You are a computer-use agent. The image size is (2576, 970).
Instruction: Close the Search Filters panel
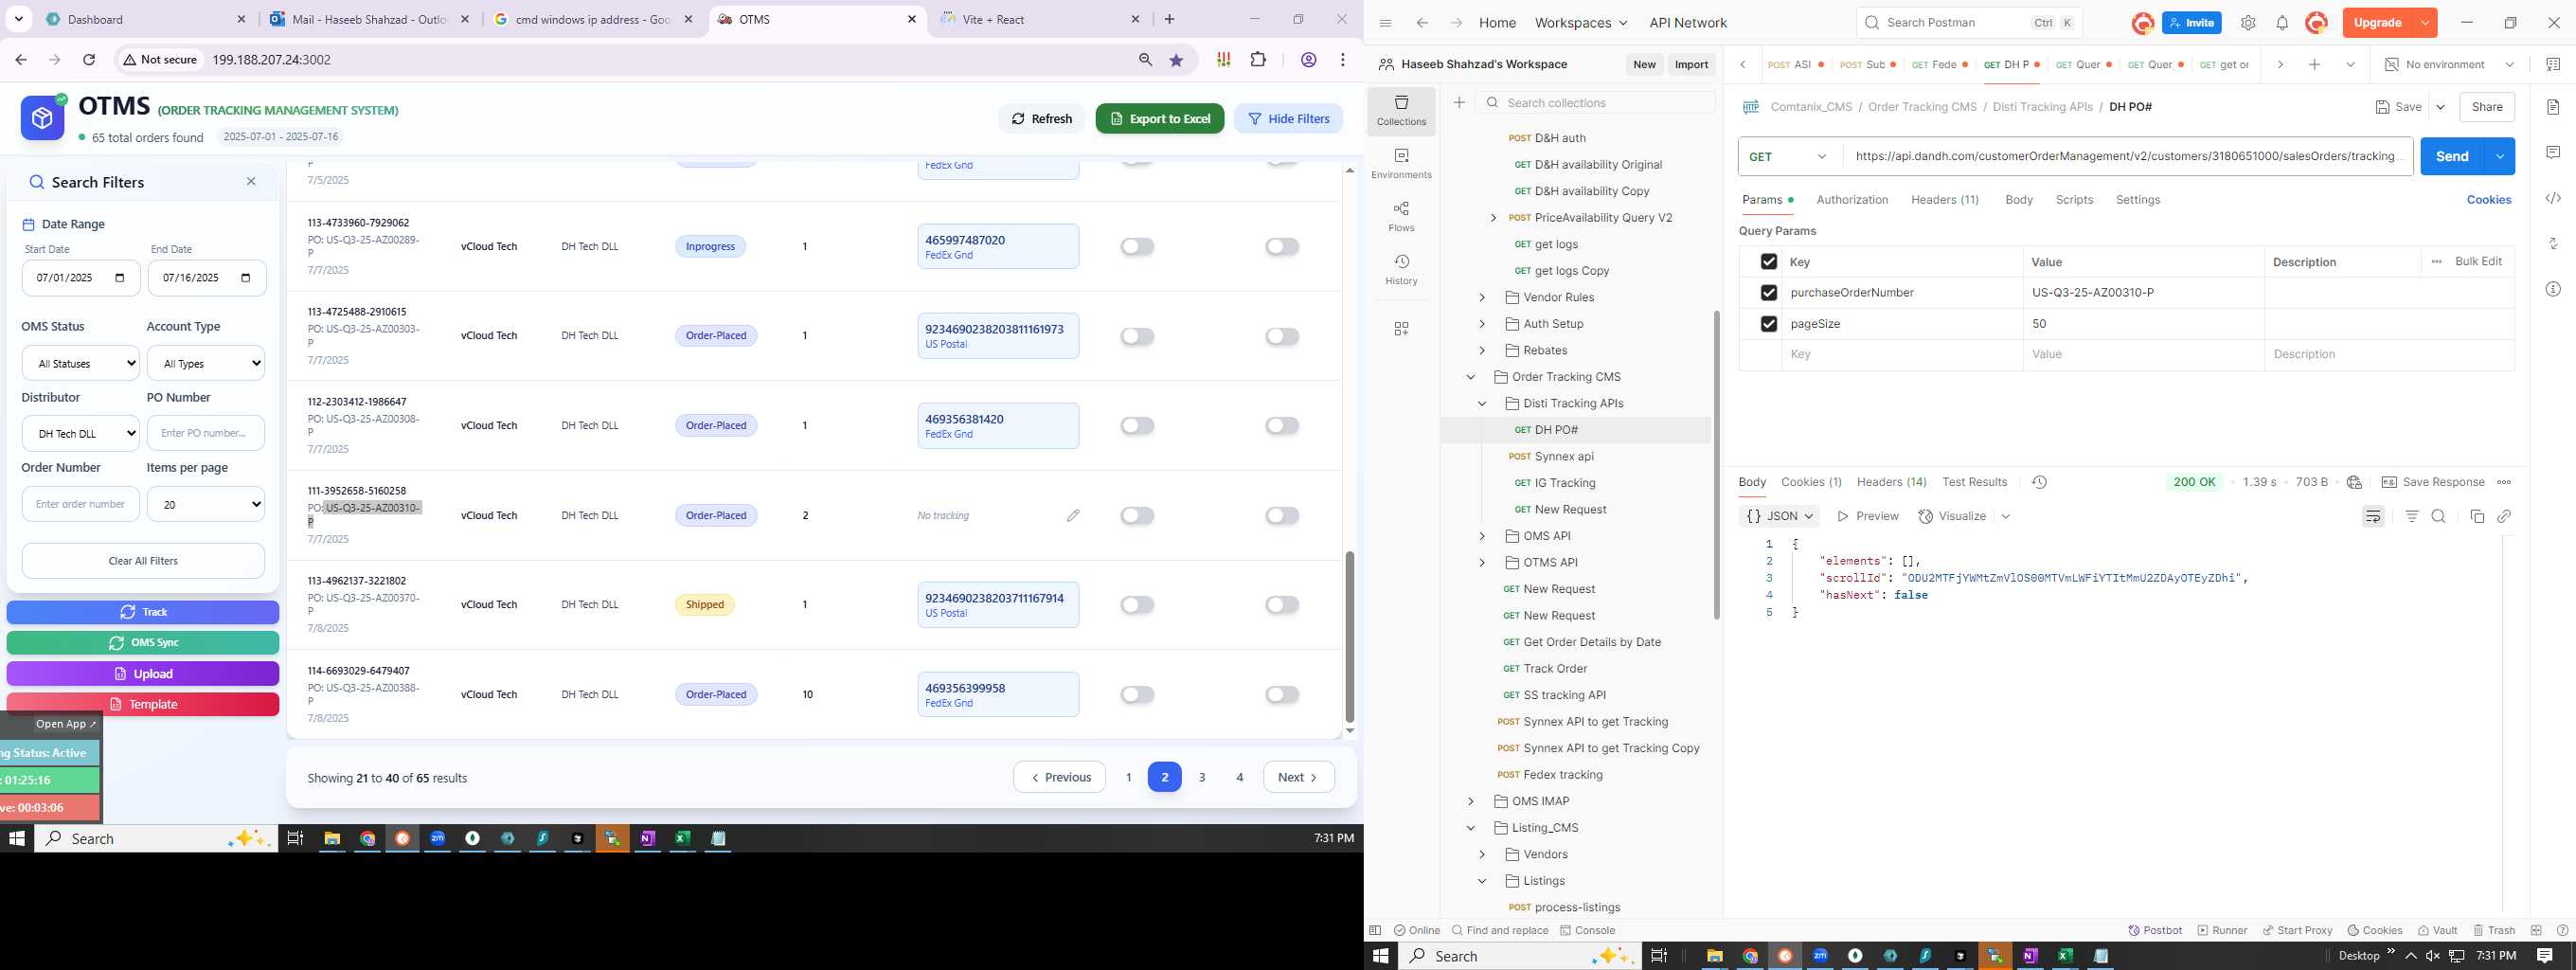[251, 181]
